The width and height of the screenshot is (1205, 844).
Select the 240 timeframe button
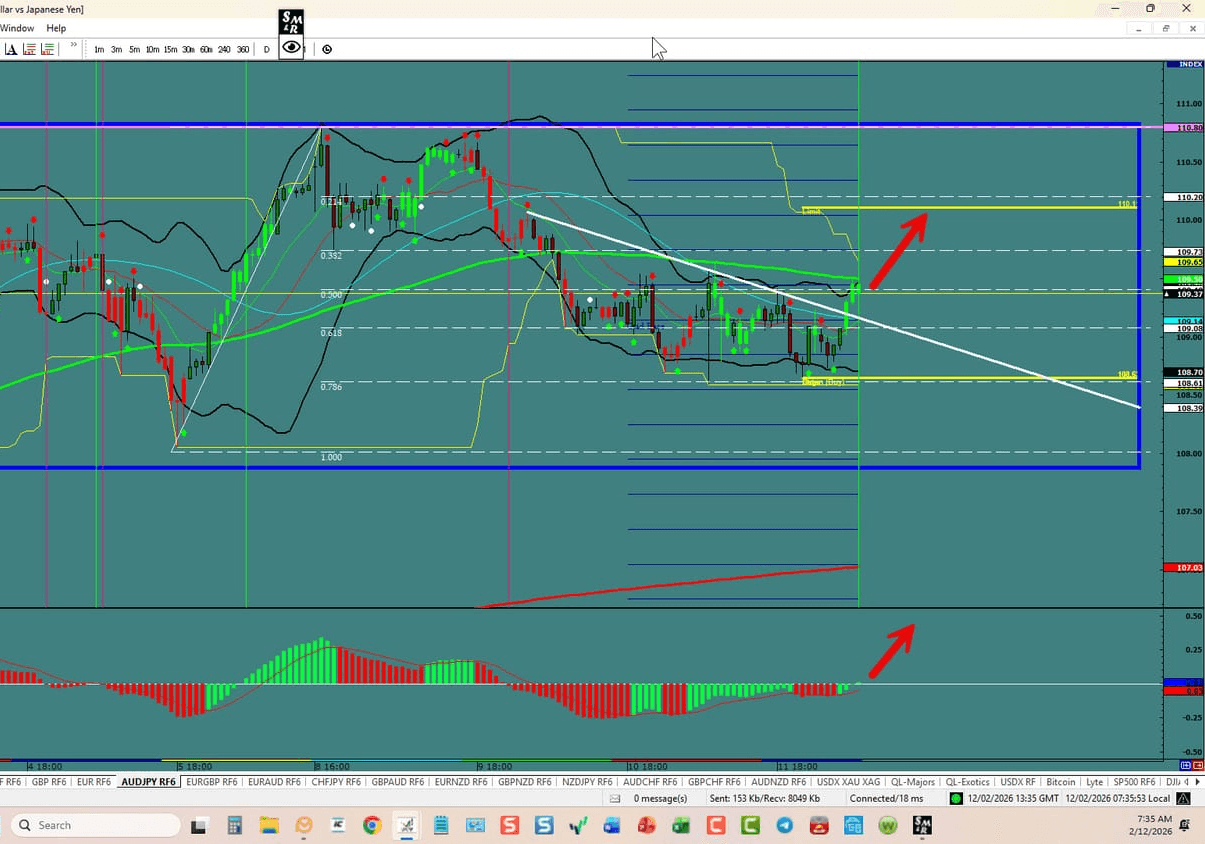[224, 48]
